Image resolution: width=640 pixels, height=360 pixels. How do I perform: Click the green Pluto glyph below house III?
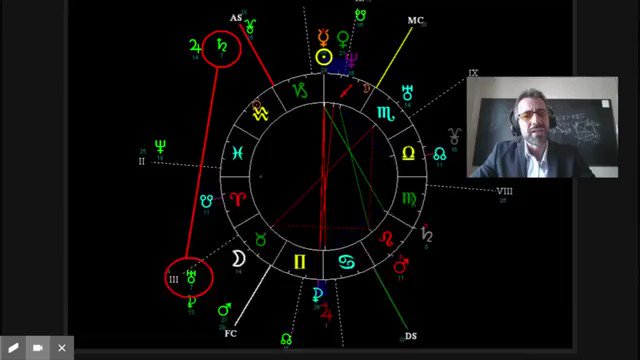click(x=191, y=302)
